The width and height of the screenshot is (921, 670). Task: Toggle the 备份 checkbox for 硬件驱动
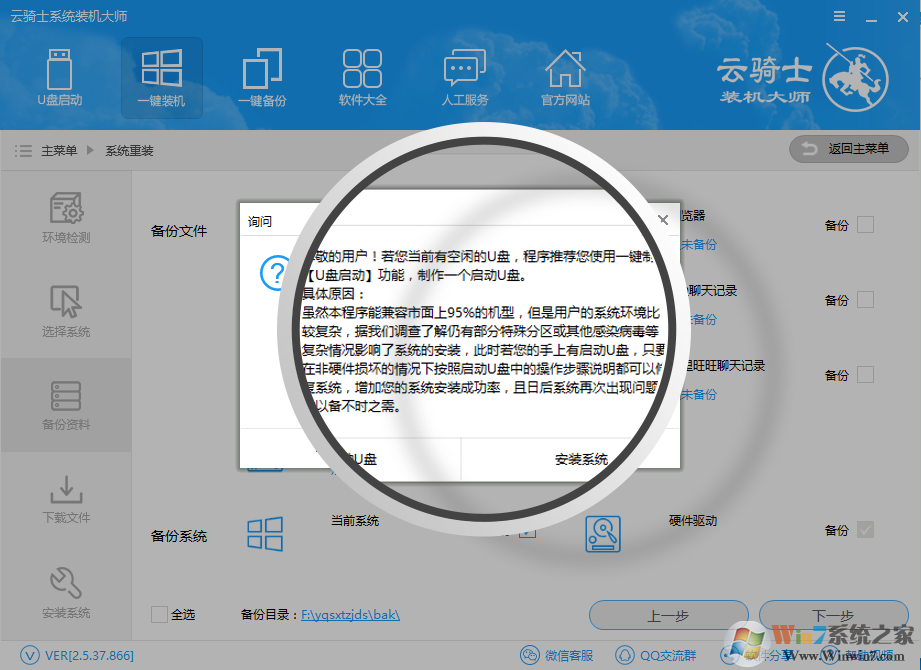click(x=864, y=530)
